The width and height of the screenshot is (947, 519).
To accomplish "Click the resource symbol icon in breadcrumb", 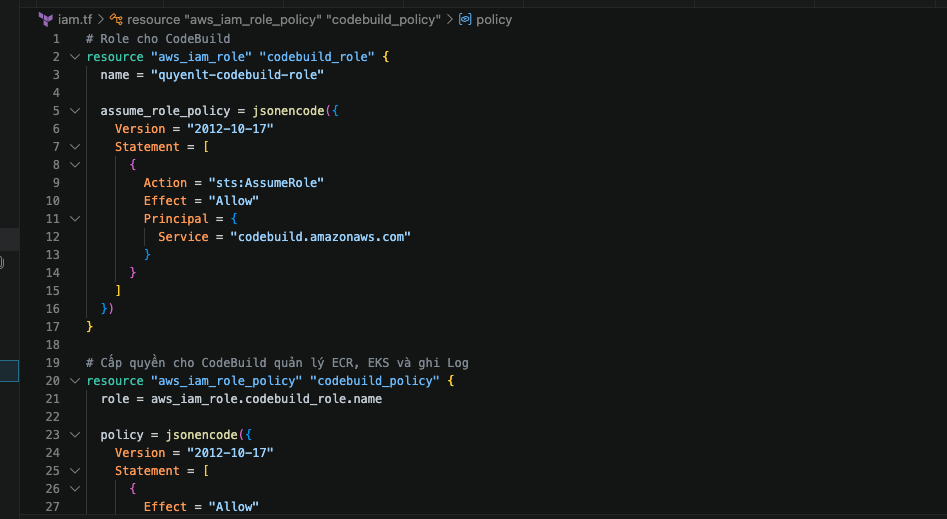I will pyautogui.click(x=116, y=19).
